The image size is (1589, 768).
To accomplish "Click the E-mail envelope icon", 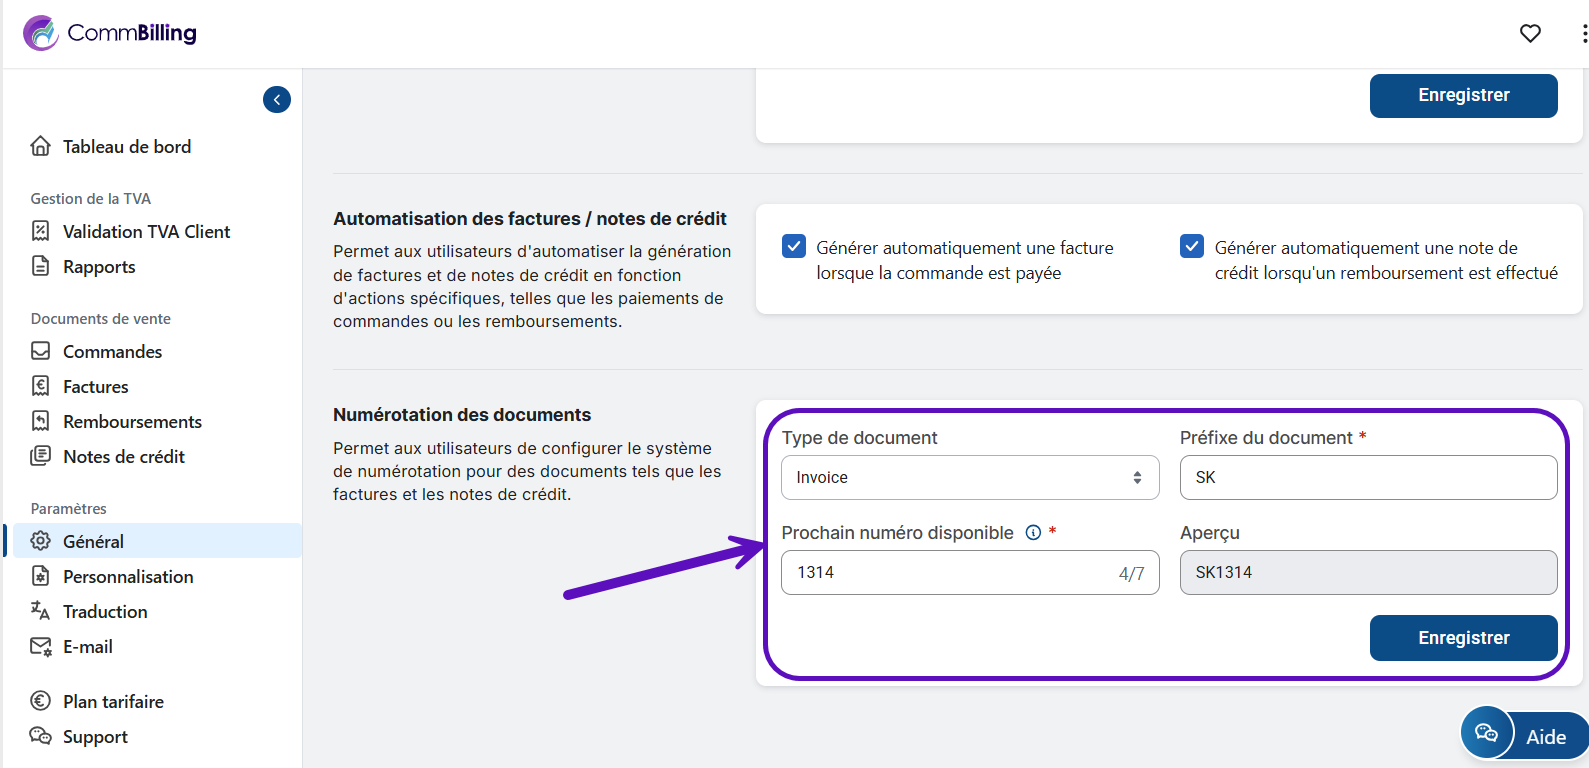I will tap(40, 647).
